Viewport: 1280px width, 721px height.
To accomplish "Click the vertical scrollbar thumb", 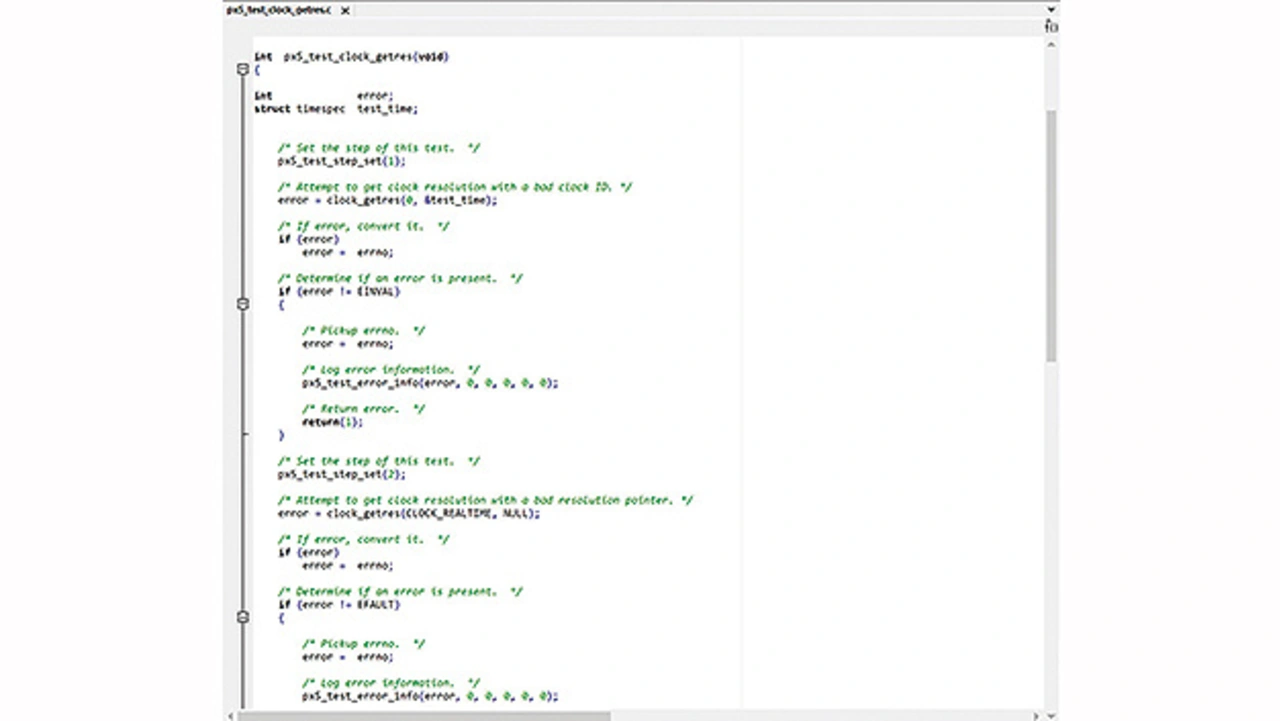I will coord(1051,235).
